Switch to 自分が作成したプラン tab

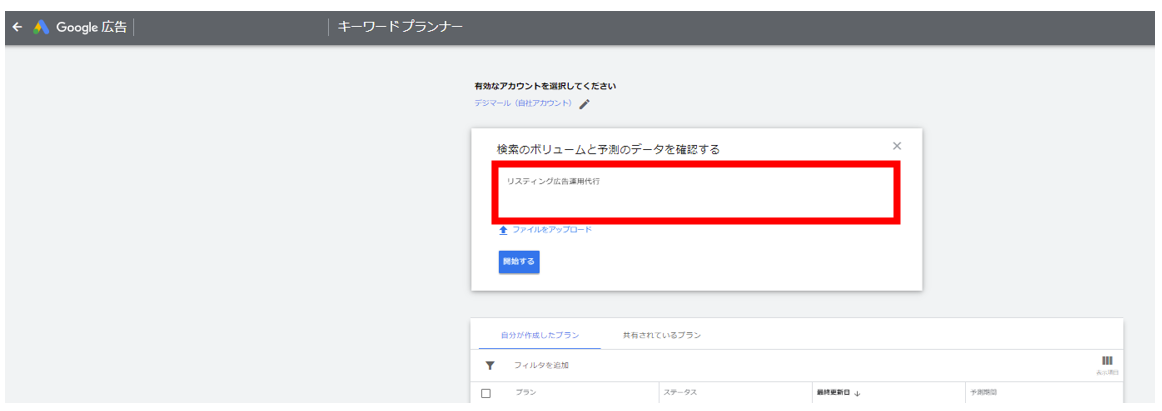[540, 335]
